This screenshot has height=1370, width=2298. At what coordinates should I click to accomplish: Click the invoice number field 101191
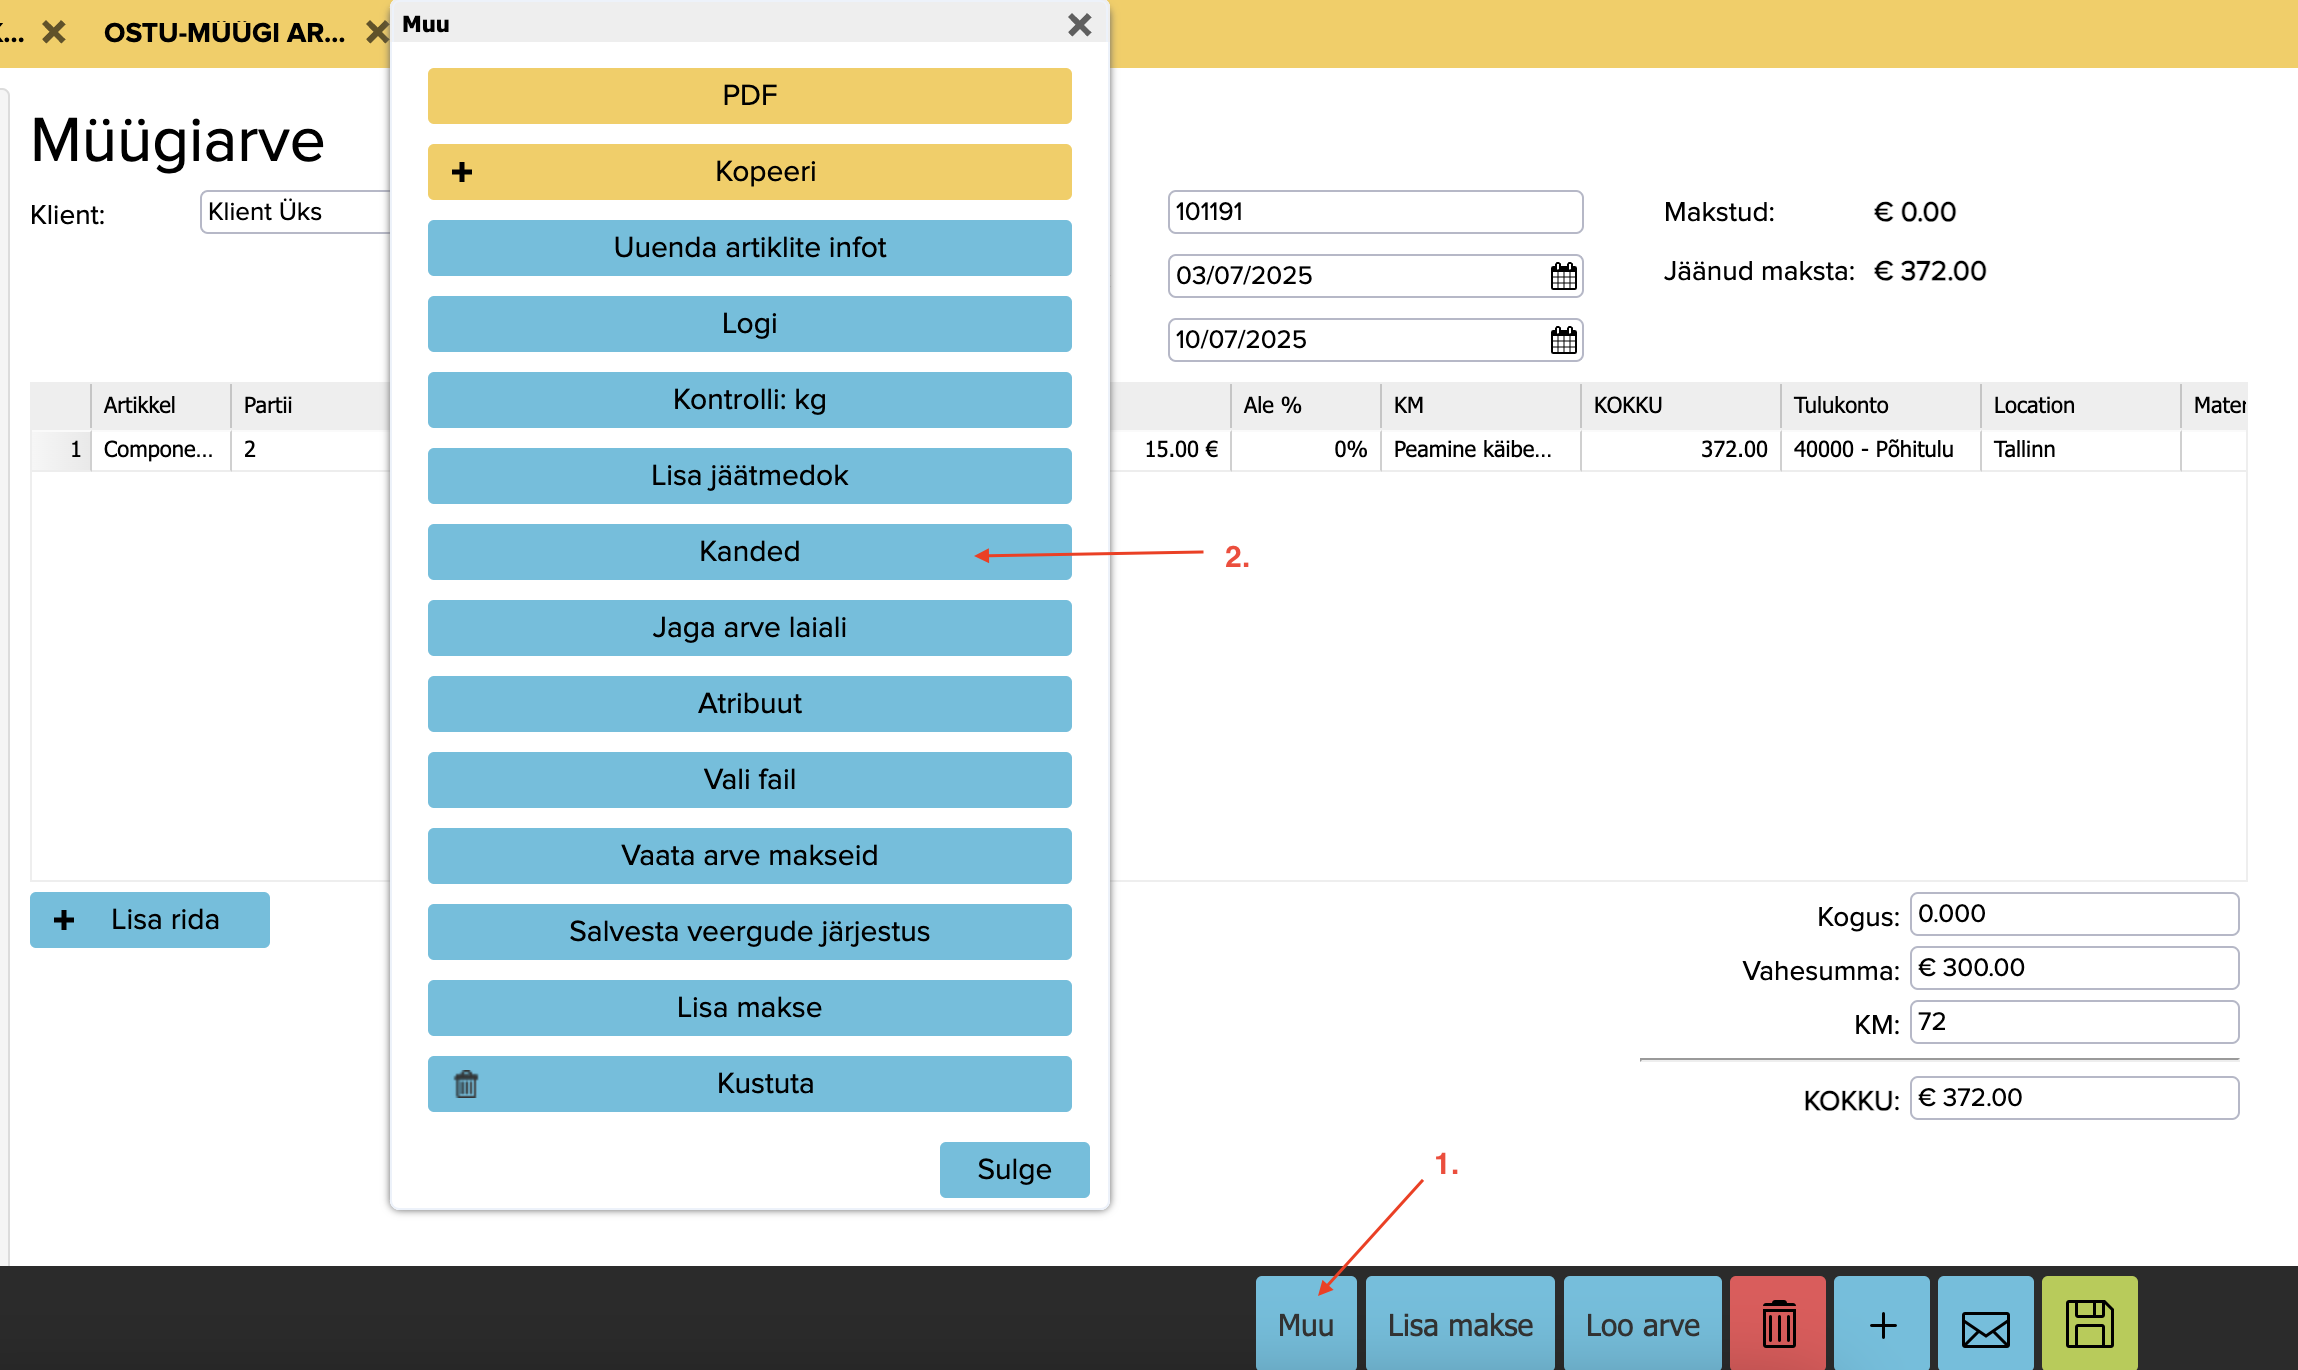[x=1374, y=212]
